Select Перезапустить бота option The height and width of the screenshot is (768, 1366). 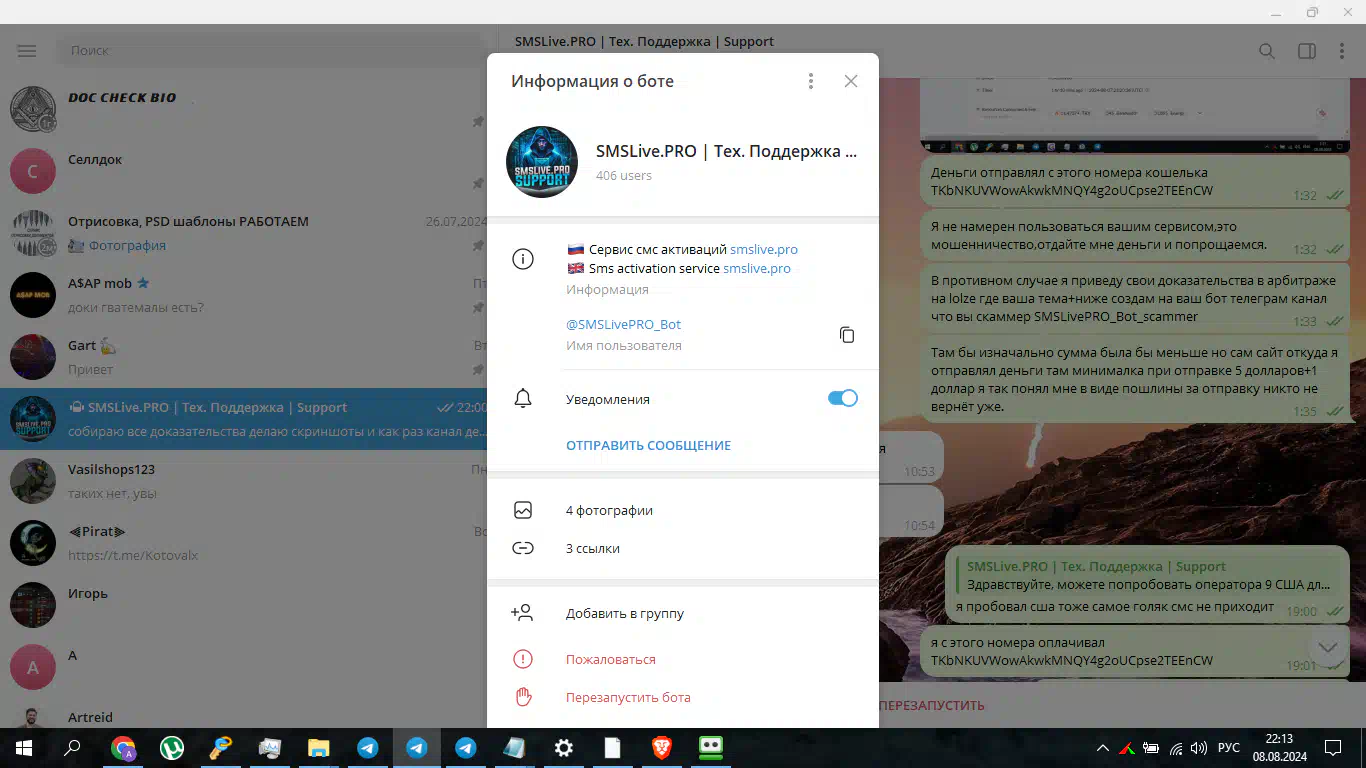coord(683,697)
